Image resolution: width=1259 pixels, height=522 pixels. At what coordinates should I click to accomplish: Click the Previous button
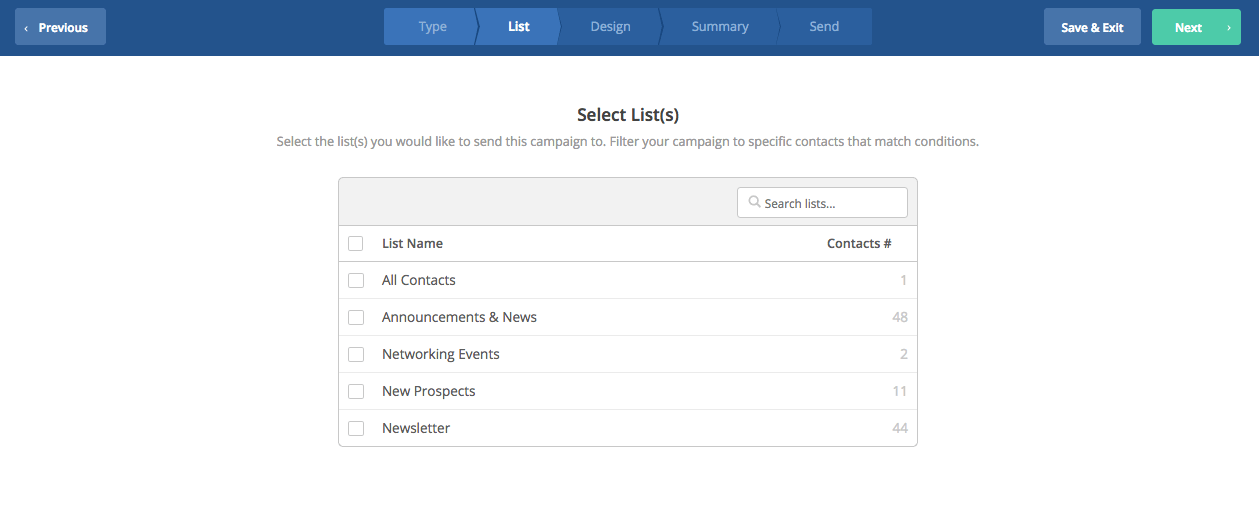(60, 27)
